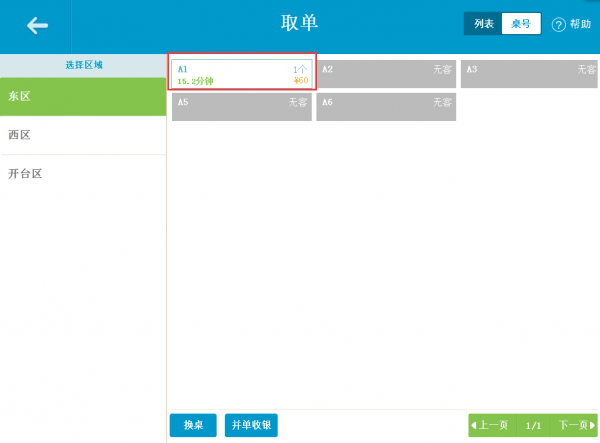Screen dimensions: 600x443
Task: Click the back arrow icon
Action: click(x=37, y=26)
